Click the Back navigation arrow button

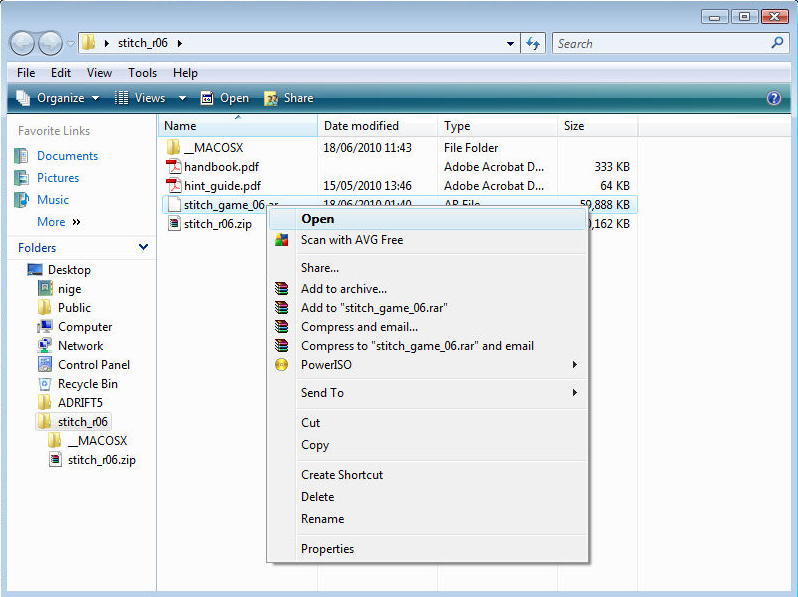[23, 43]
